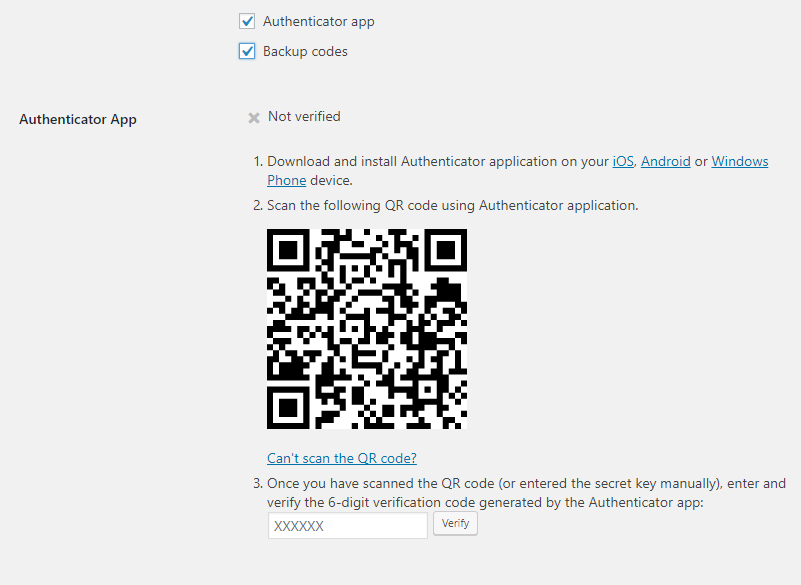Click the Verify button

pos(456,524)
